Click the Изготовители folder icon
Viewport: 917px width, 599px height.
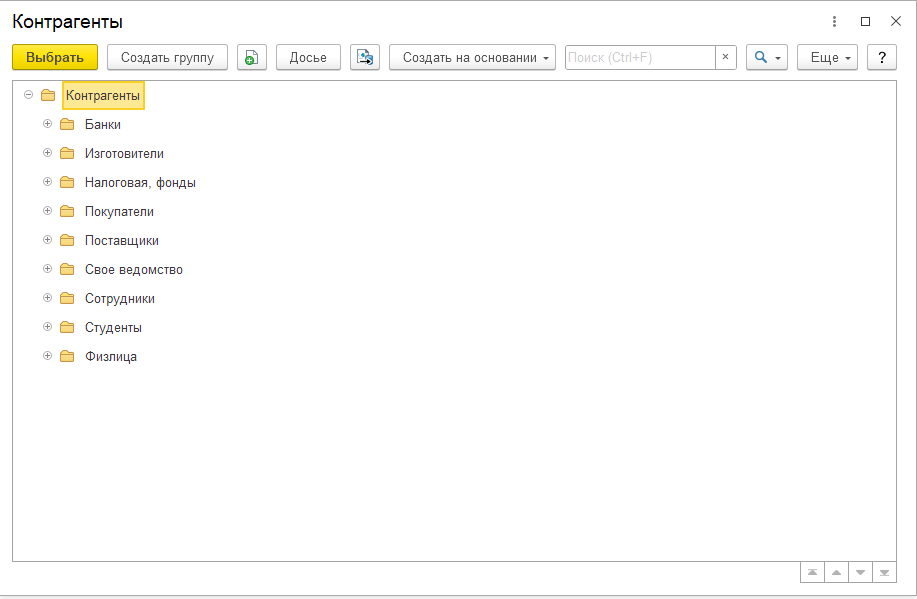coord(67,153)
